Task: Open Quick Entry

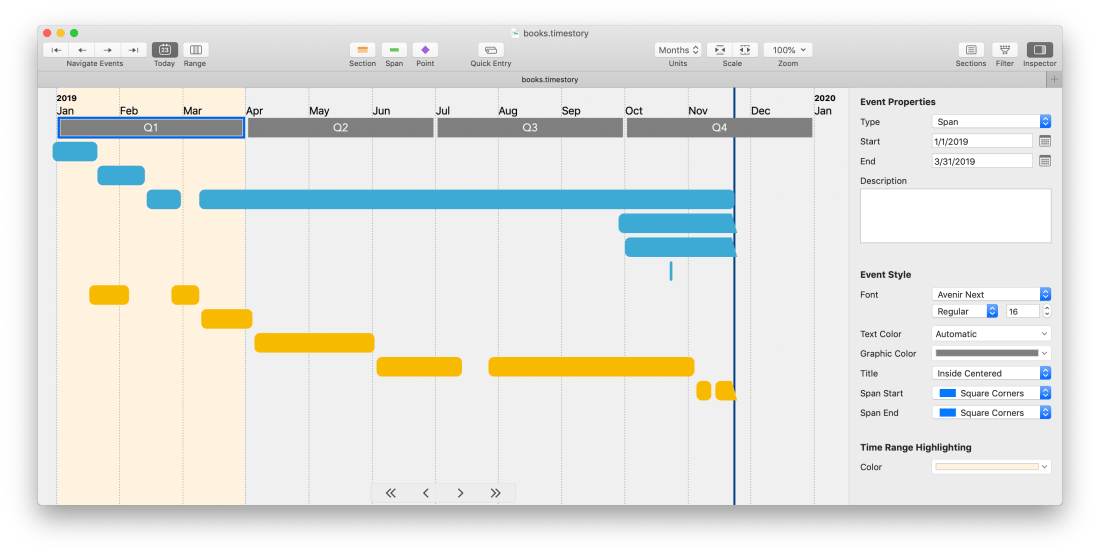Action: (490, 49)
